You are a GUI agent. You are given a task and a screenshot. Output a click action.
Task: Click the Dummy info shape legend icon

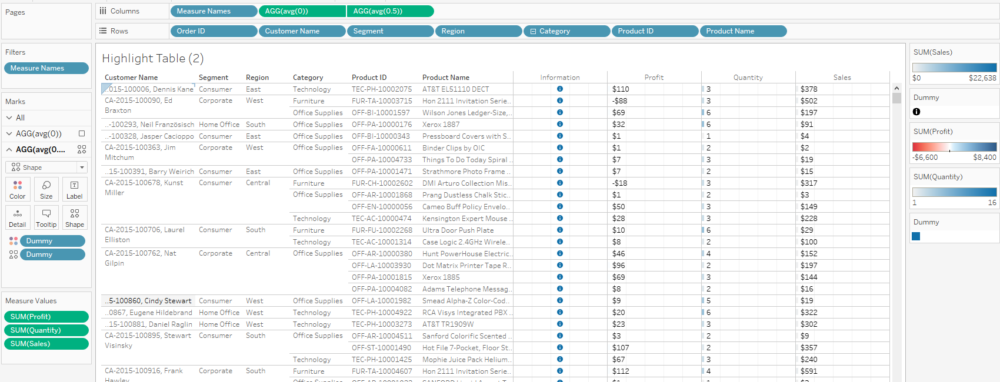[x=916, y=112]
